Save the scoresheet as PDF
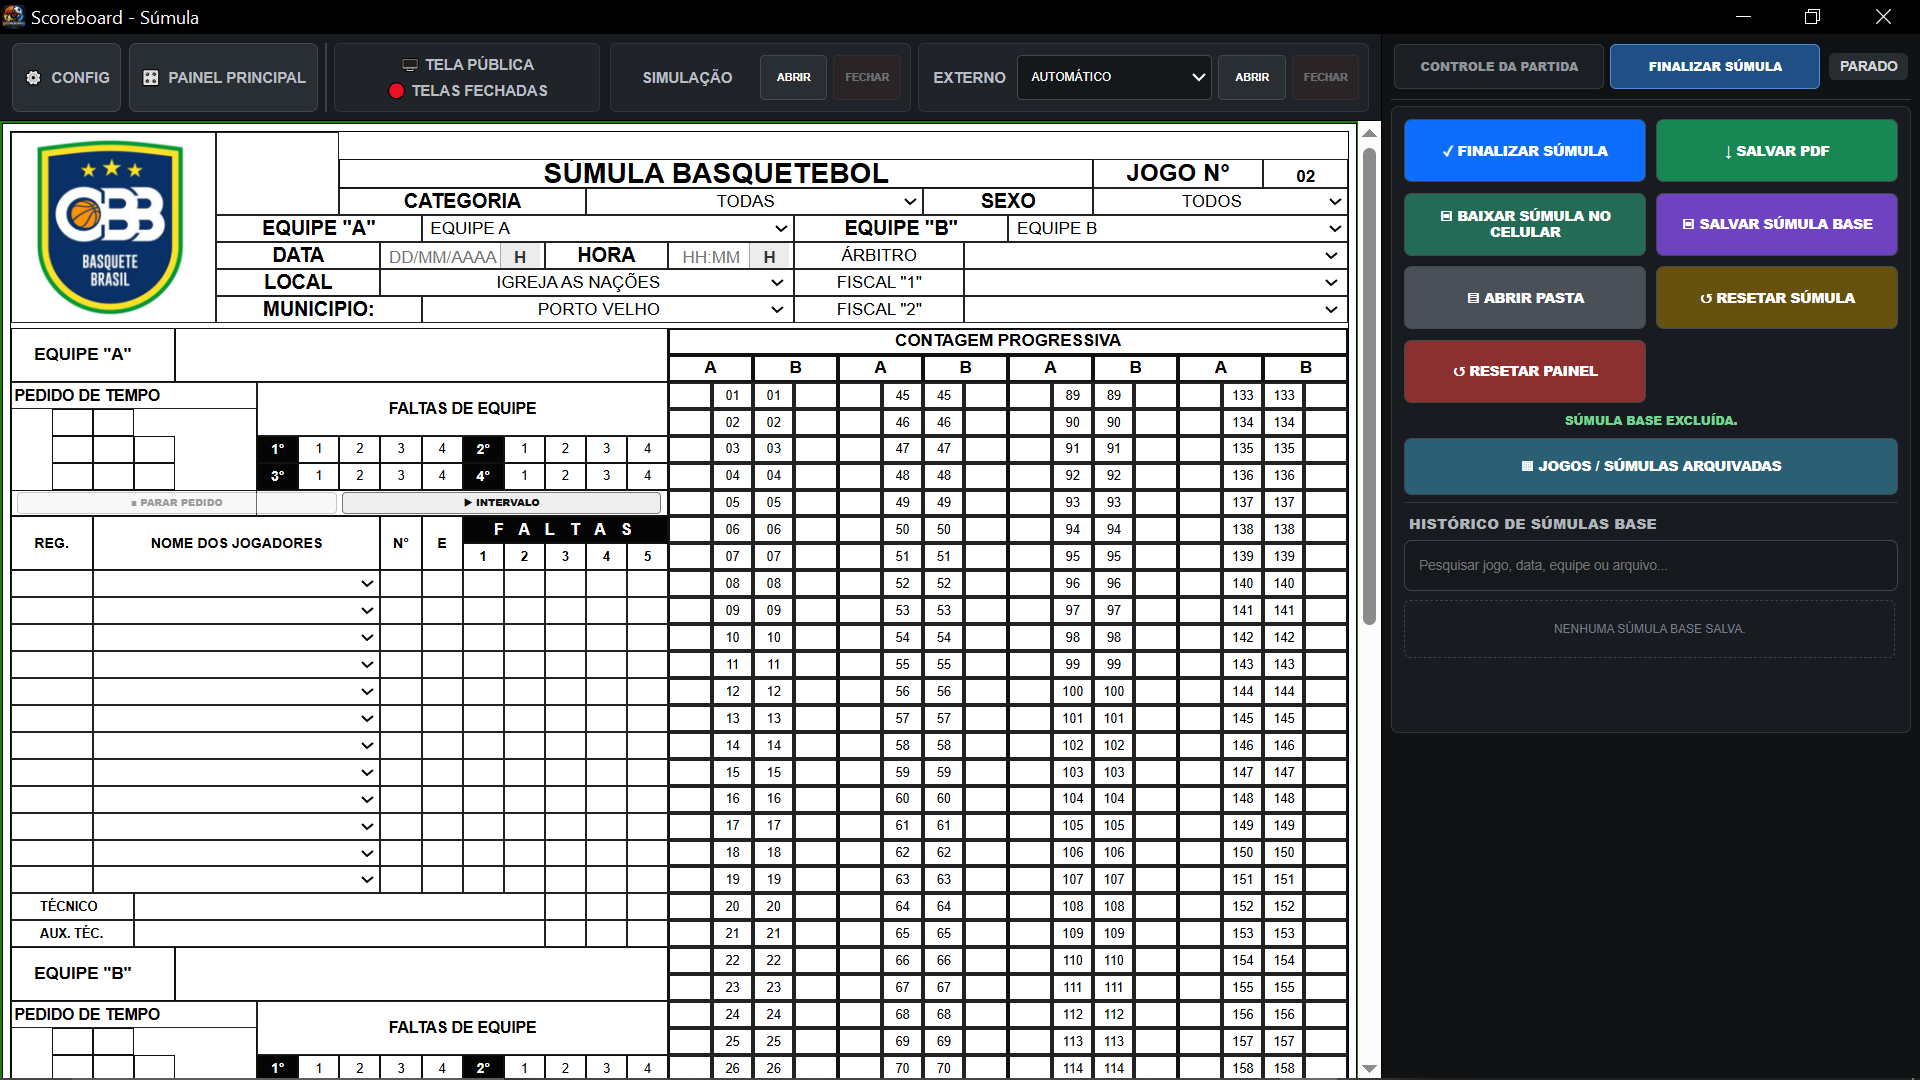1920x1080 pixels. coord(1777,151)
